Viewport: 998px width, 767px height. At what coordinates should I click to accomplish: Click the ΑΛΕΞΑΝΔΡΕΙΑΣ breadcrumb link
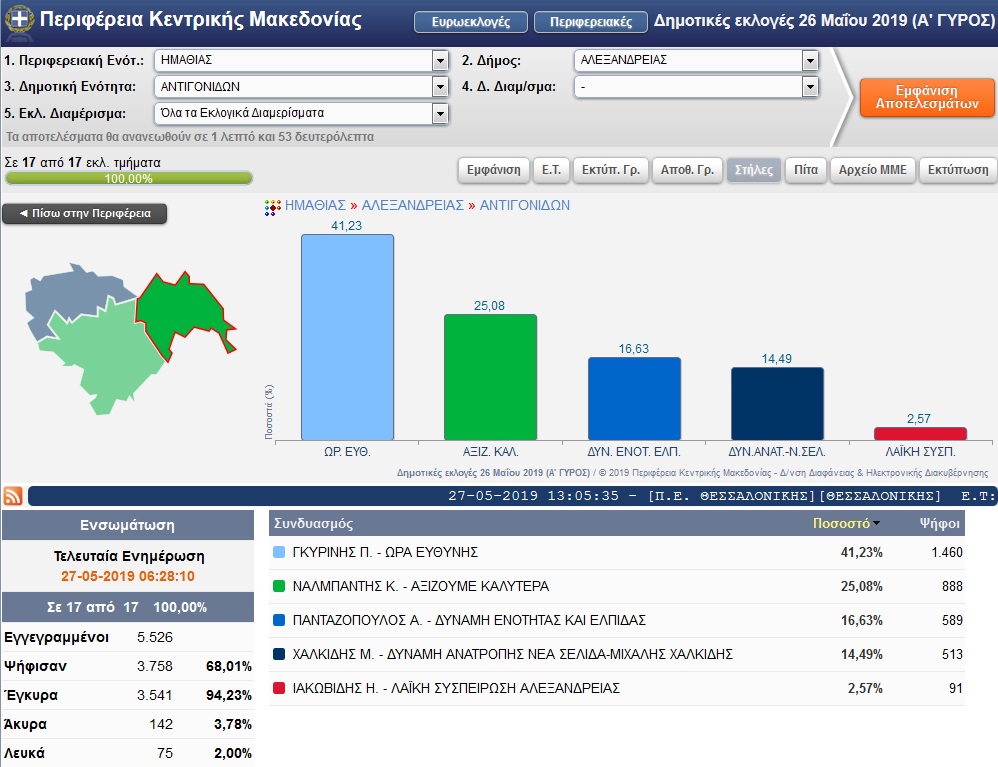[x=412, y=206]
